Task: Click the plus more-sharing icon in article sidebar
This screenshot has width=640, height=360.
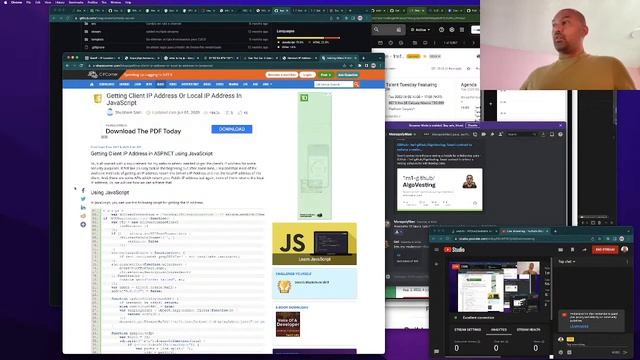Action: click(83, 224)
